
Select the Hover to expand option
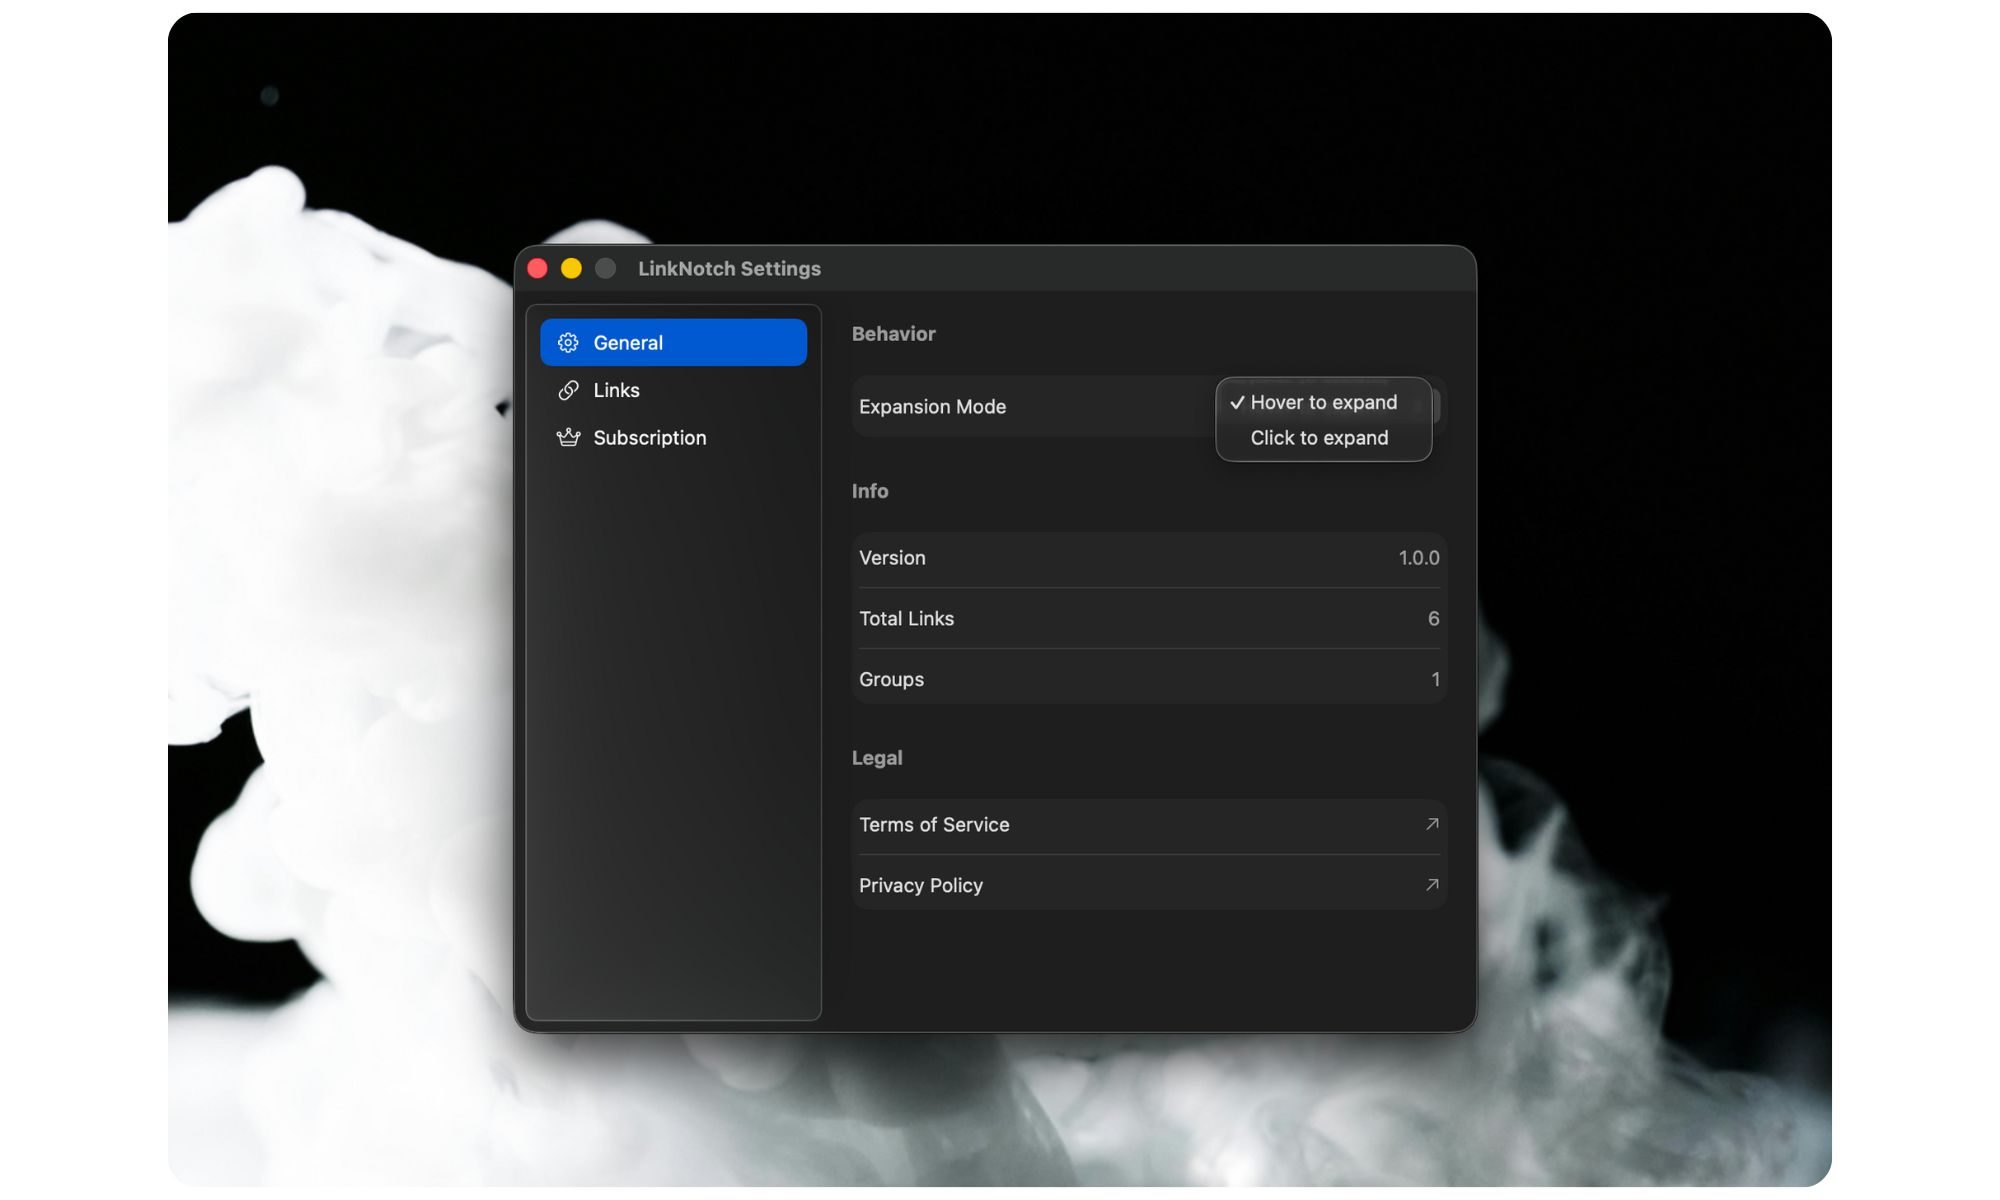pyautogui.click(x=1324, y=402)
